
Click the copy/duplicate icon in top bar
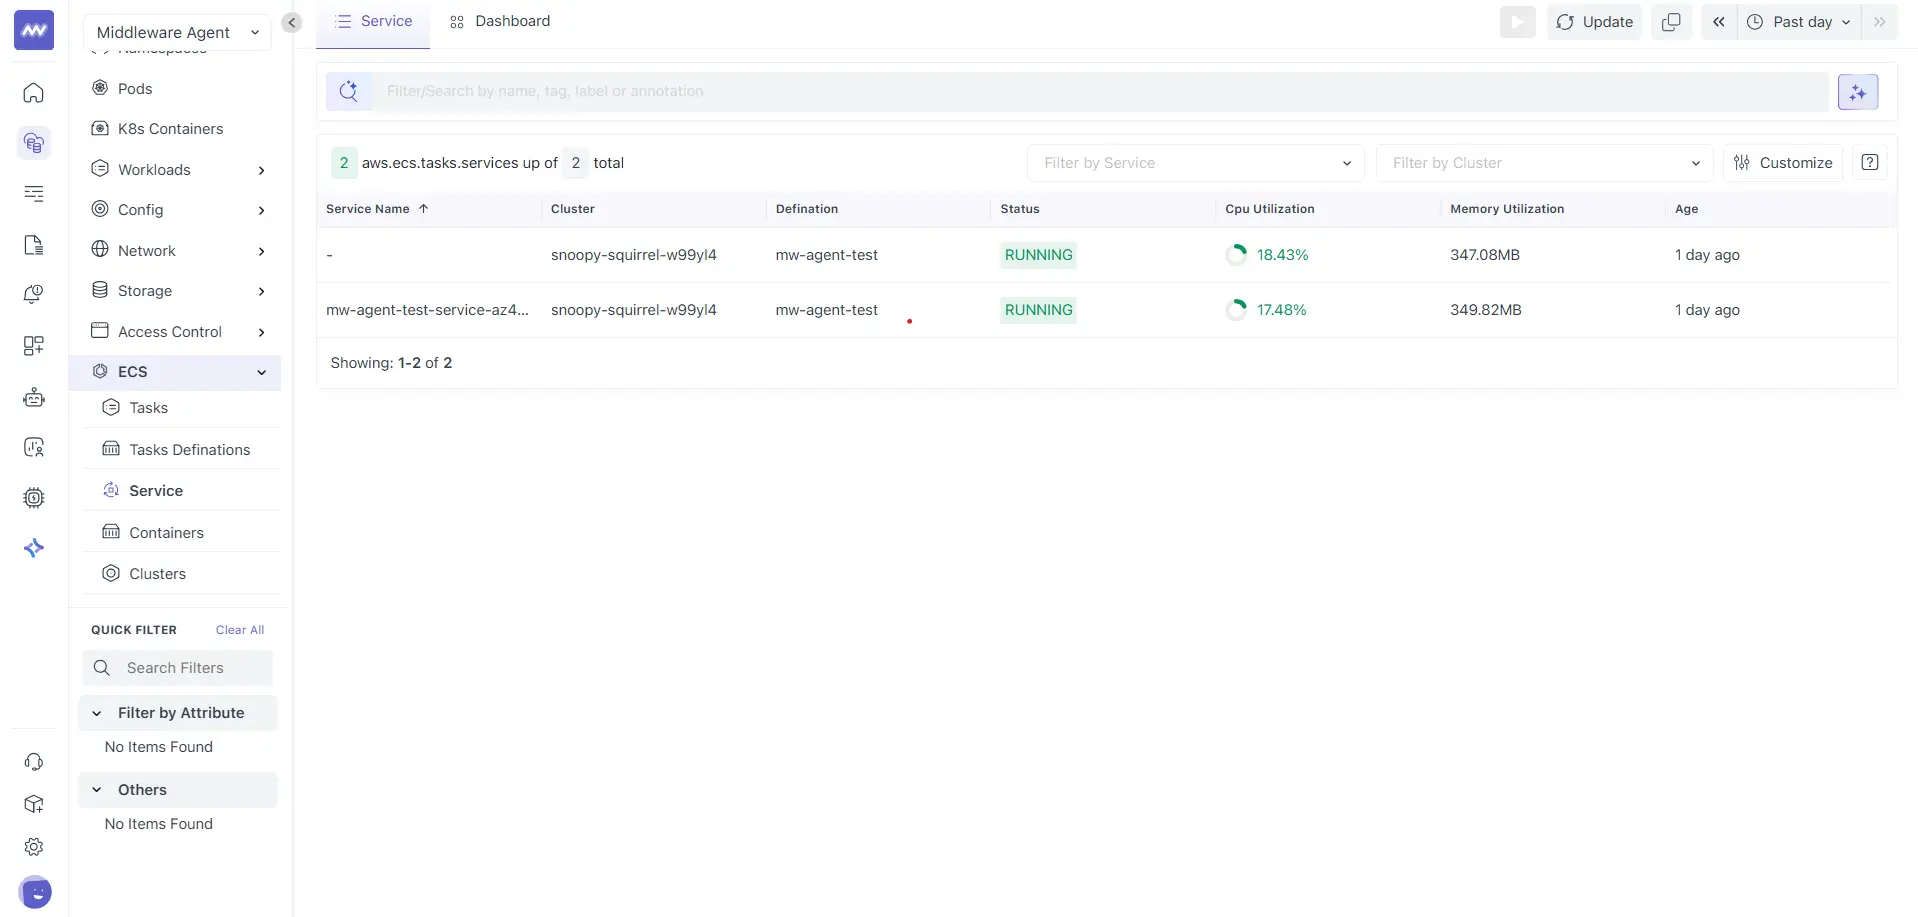pos(1670,22)
